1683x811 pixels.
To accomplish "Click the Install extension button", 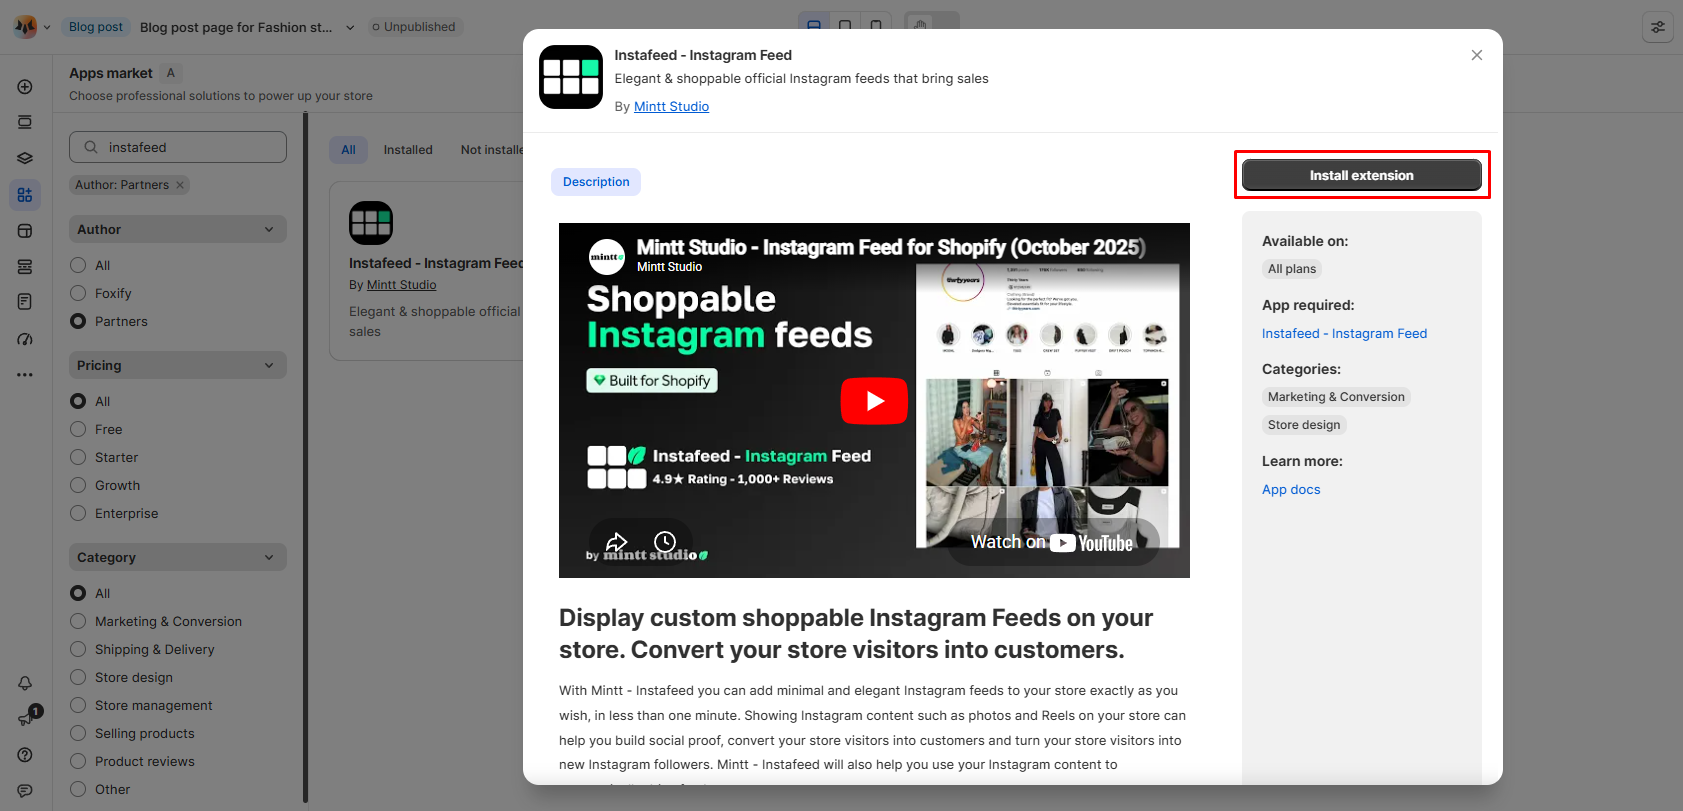I will tap(1362, 175).
